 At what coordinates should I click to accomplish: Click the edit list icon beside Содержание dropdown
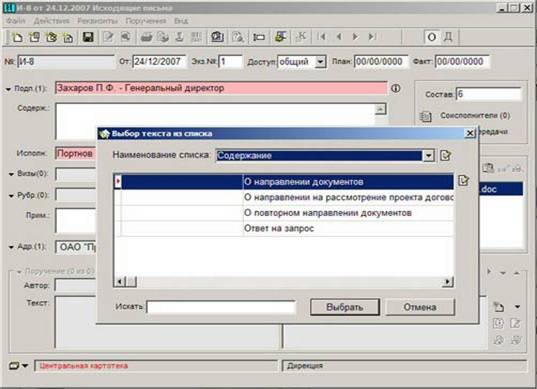tap(445, 155)
